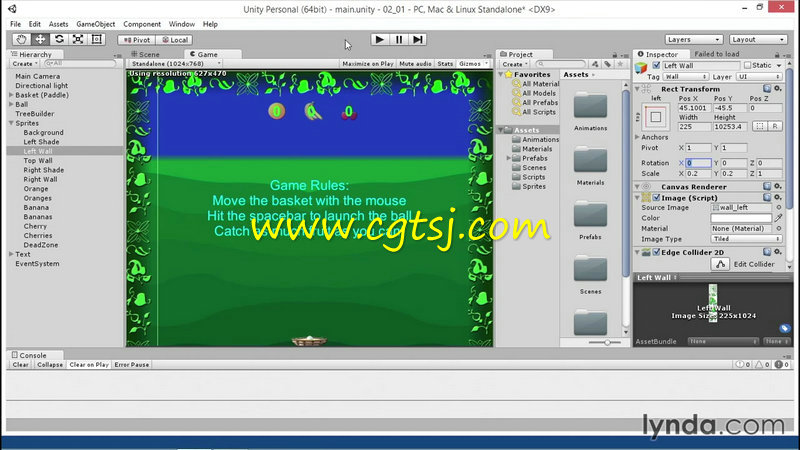The image size is (800, 450).
Task: Switch to Failed to load tab
Action: 716,54
